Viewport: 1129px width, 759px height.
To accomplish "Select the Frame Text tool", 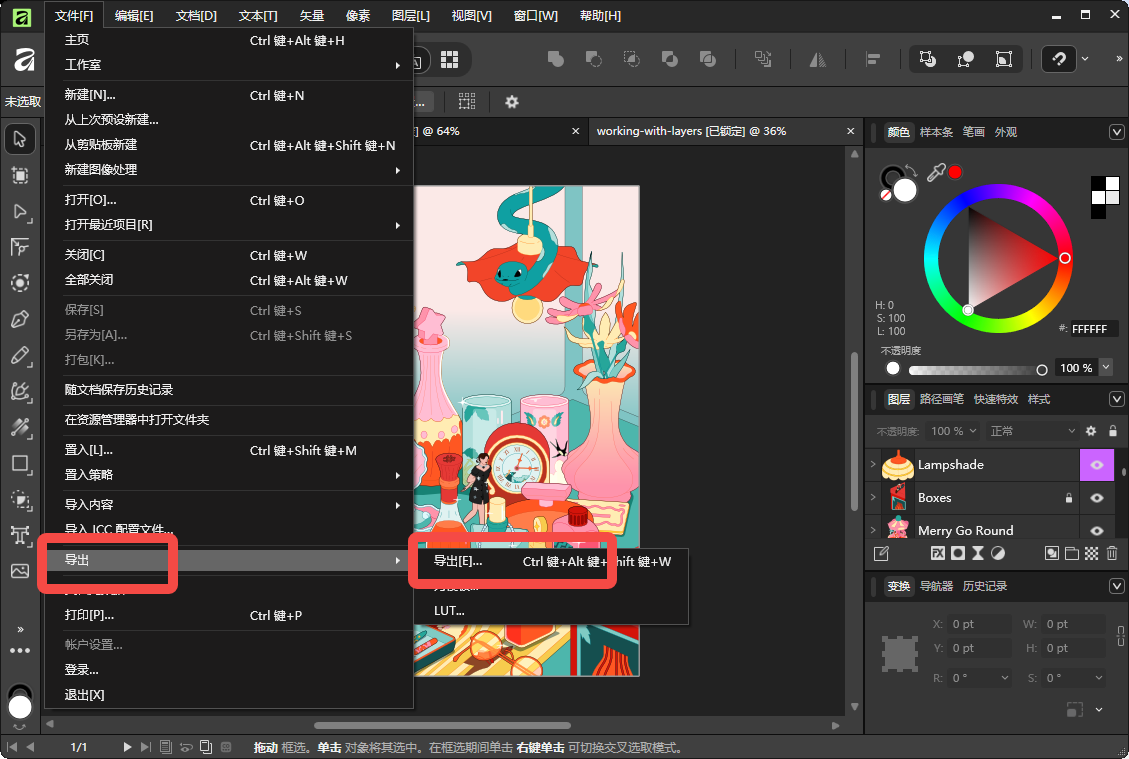I will pos(20,535).
